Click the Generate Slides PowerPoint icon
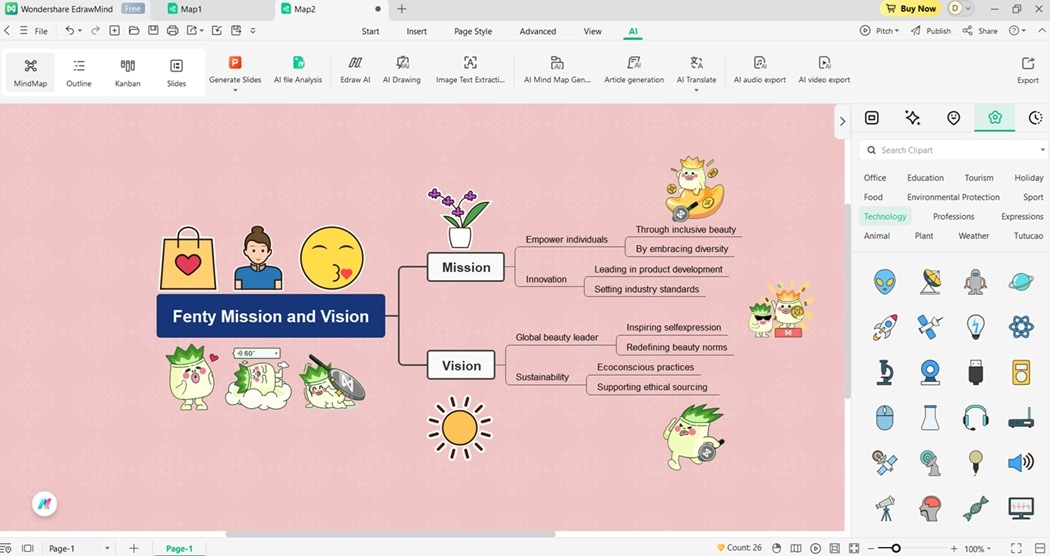The height and width of the screenshot is (556, 1050). [x=235, y=62]
